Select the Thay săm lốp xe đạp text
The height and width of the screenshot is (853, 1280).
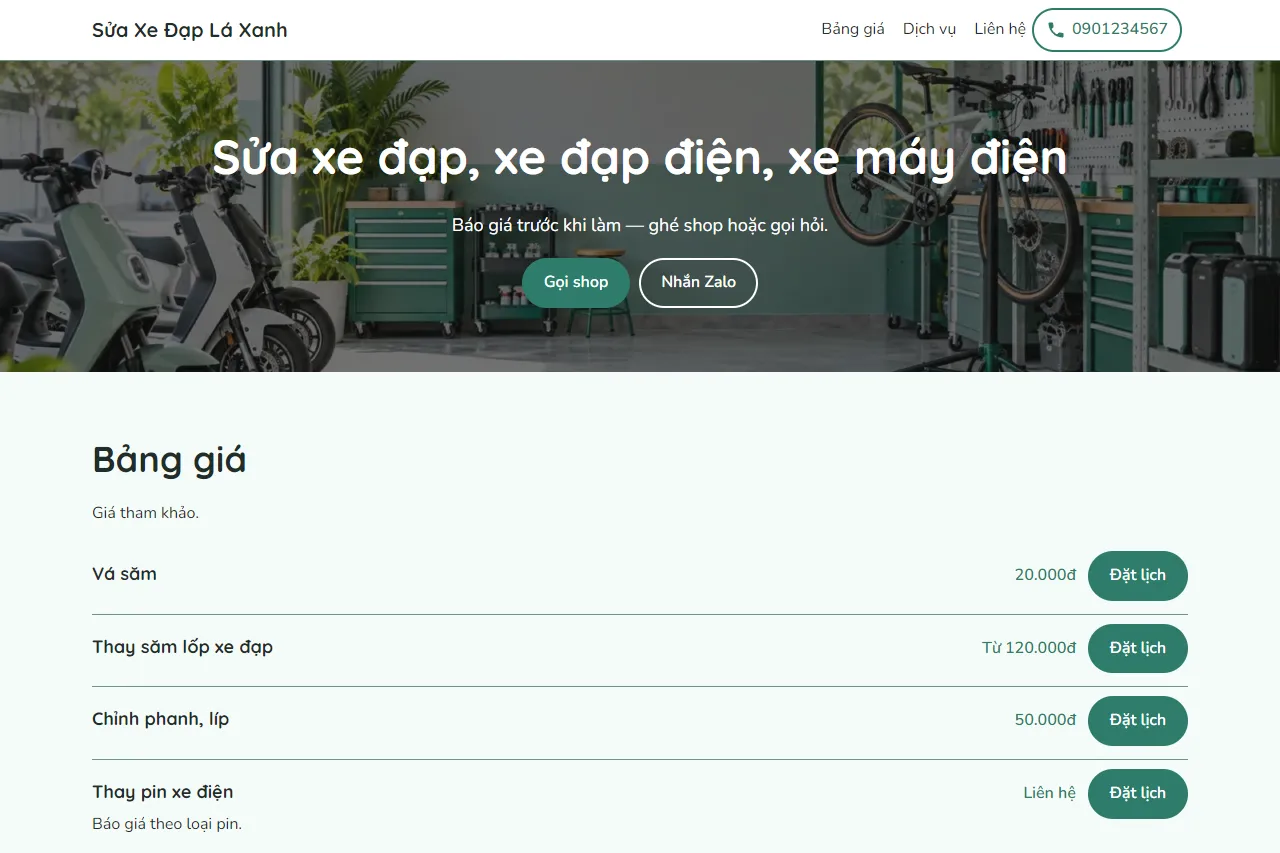click(x=182, y=647)
